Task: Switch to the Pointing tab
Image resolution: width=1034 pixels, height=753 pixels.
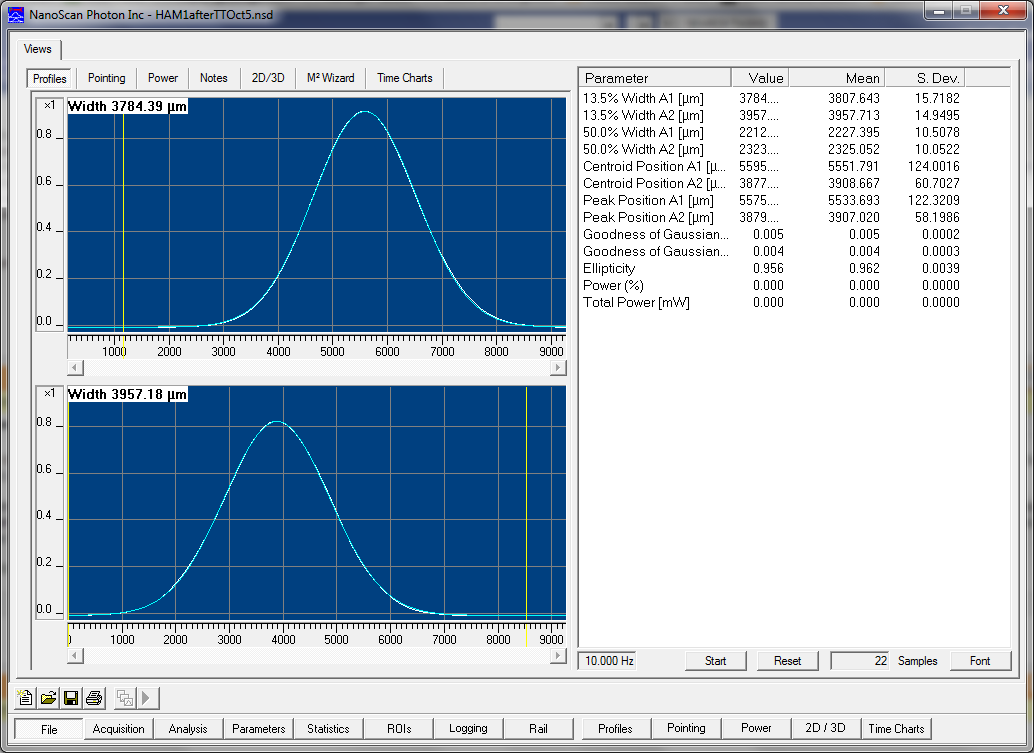Action: tap(106, 78)
